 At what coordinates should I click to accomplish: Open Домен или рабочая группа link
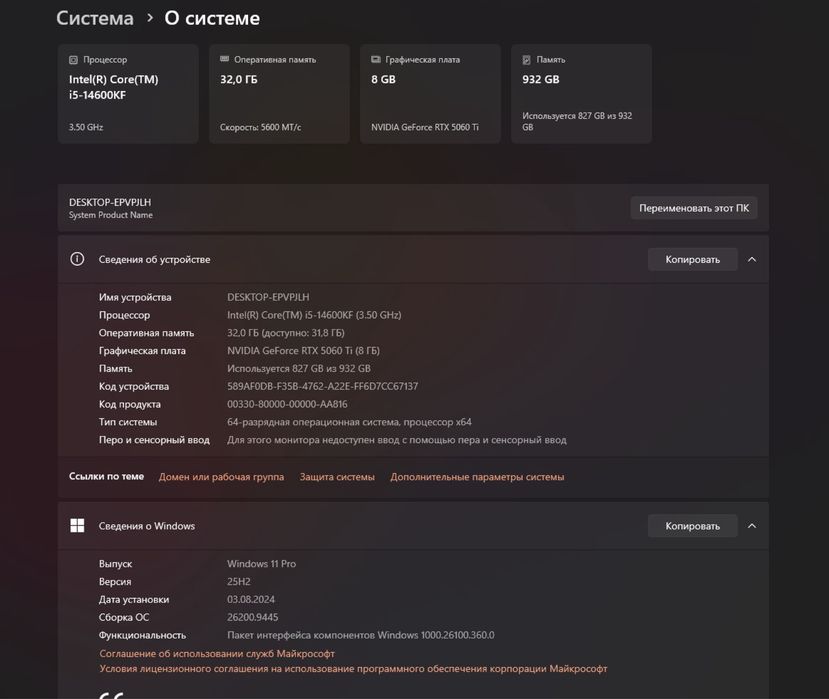[x=222, y=476]
